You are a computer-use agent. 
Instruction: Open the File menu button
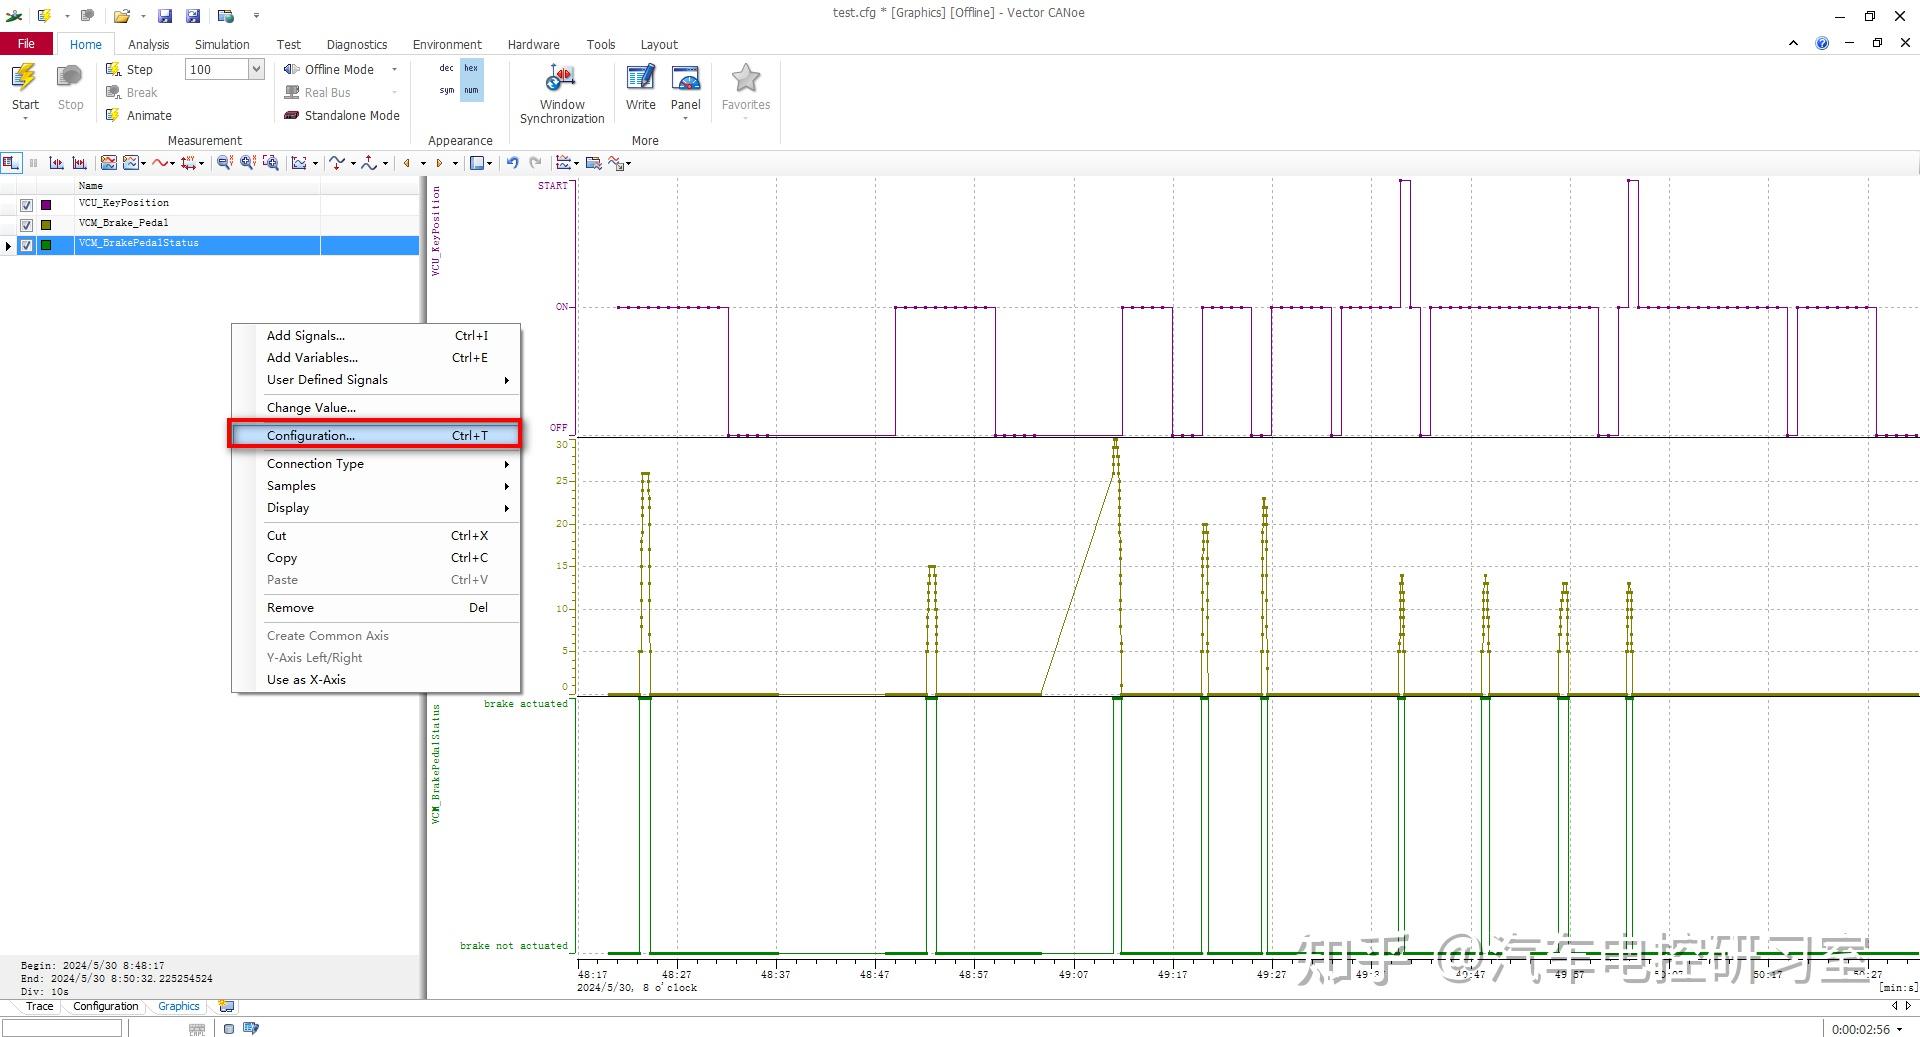(x=26, y=44)
